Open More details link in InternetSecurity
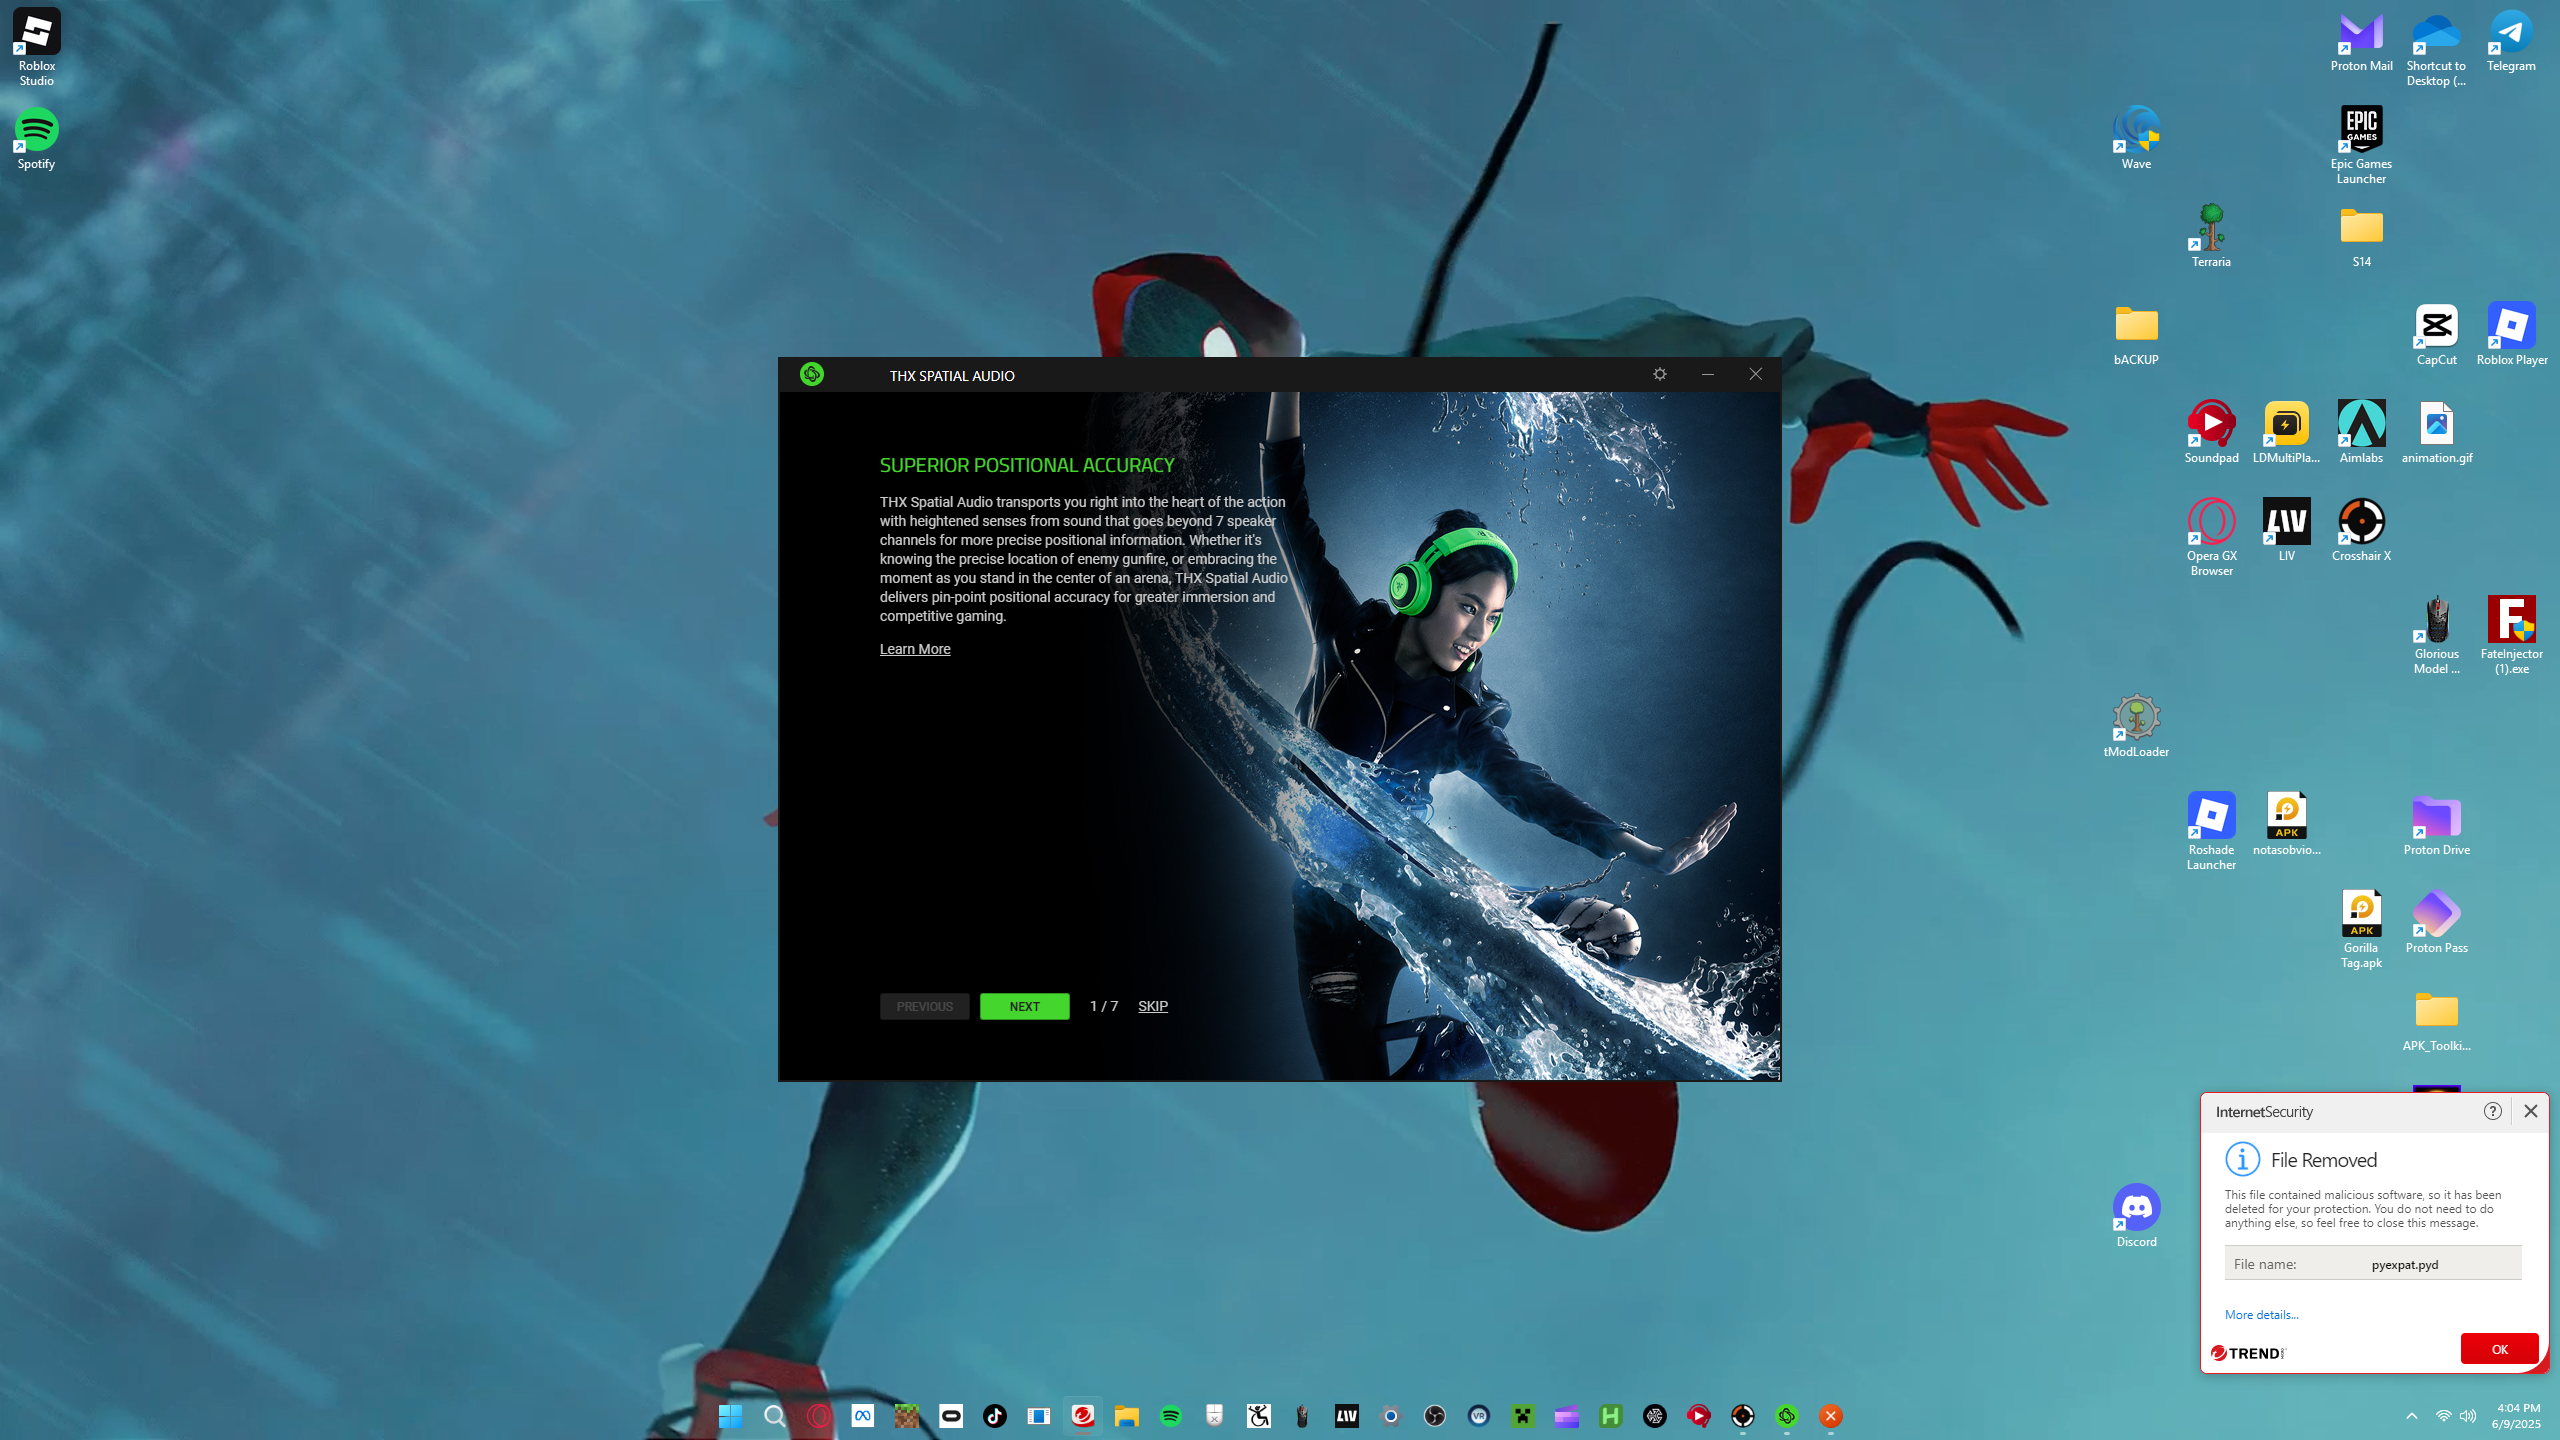 pos(2261,1315)
